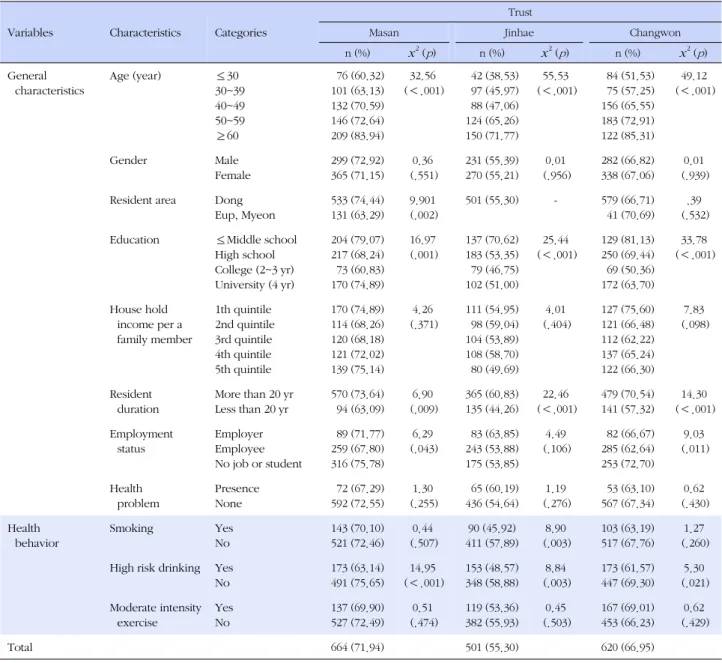Image resolution: width=722 pixels, height=663 pixels.
Task: Click the 'Changwon' column group header
Action: point(655,33)
